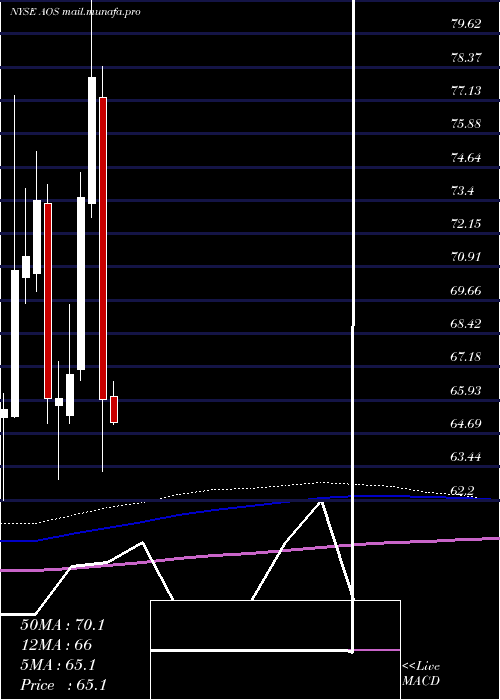The width and height of the screenshot is (500, 700).
Task: Click the 63.44 price axis label
Action: coord(466,457)
